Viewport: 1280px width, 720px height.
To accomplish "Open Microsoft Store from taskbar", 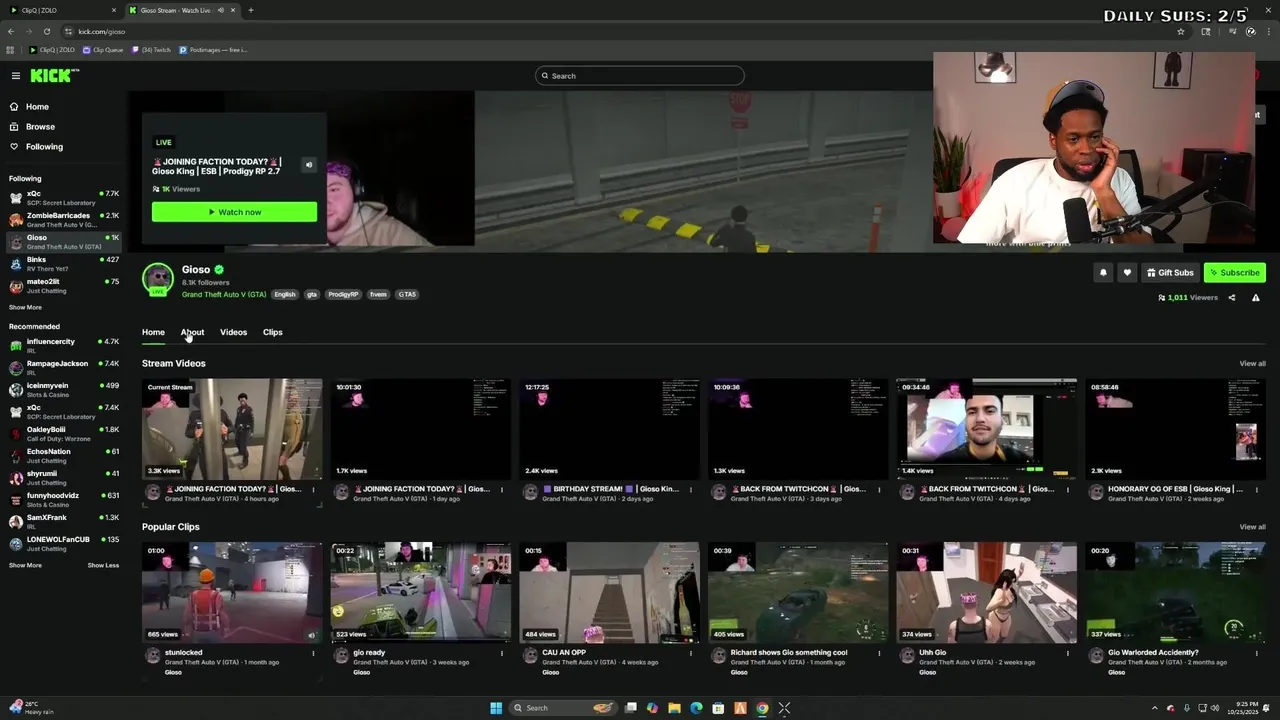I will [x=718, y=708].
